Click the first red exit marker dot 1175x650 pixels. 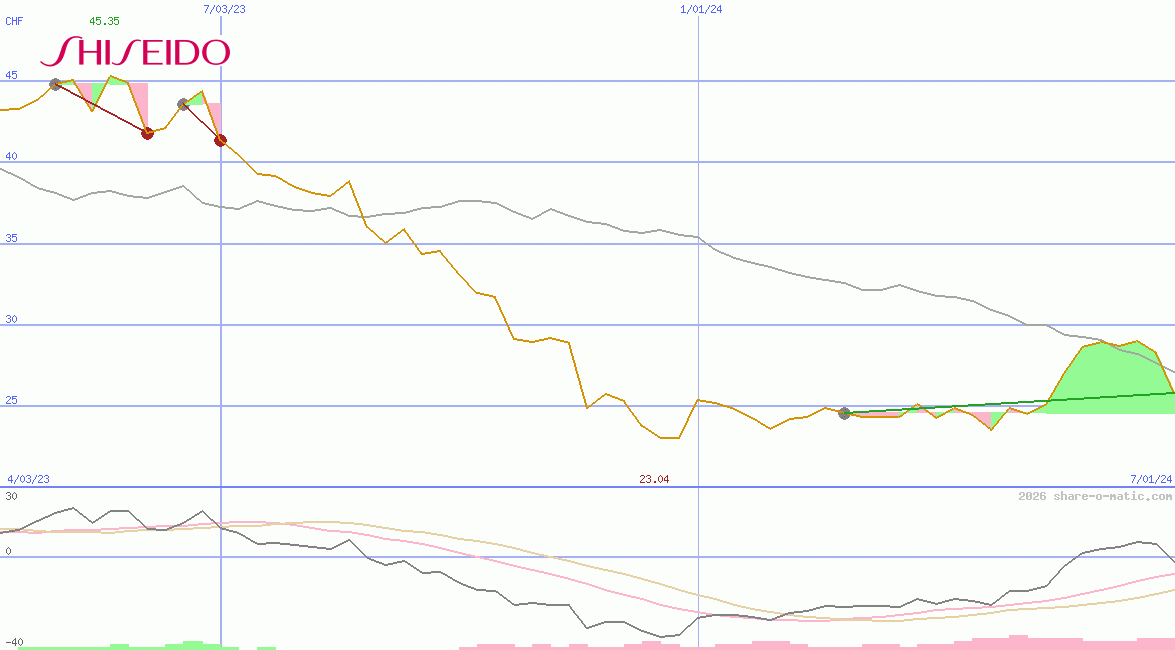pos(147,133)
